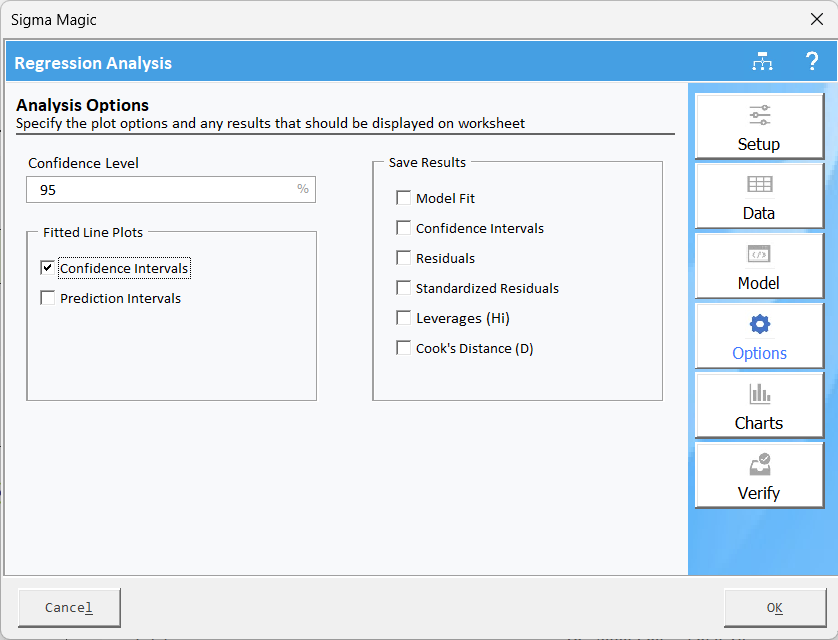The image size is (838, 640).
Task: Select the Options tab
Action: click(x=759, y=336)
